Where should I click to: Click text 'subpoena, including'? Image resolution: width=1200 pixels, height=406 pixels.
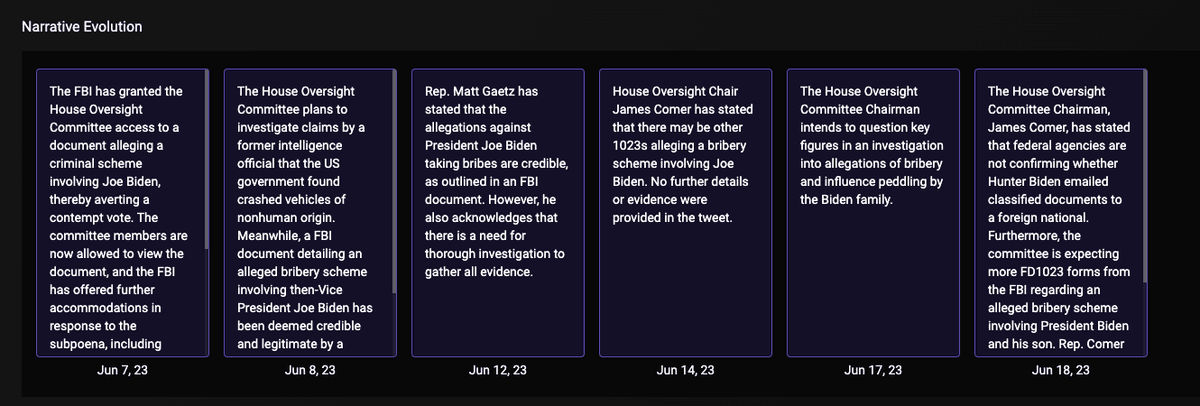pos(105,345)
